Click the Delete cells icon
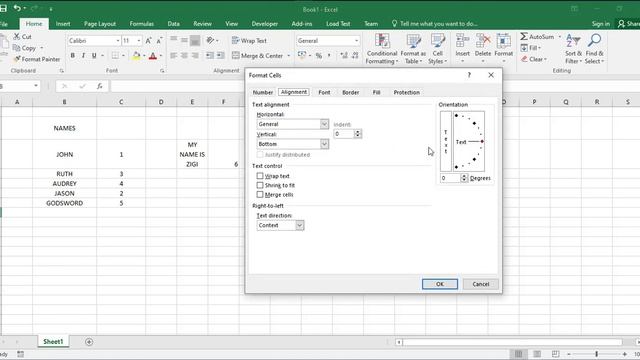 [483, 42]
